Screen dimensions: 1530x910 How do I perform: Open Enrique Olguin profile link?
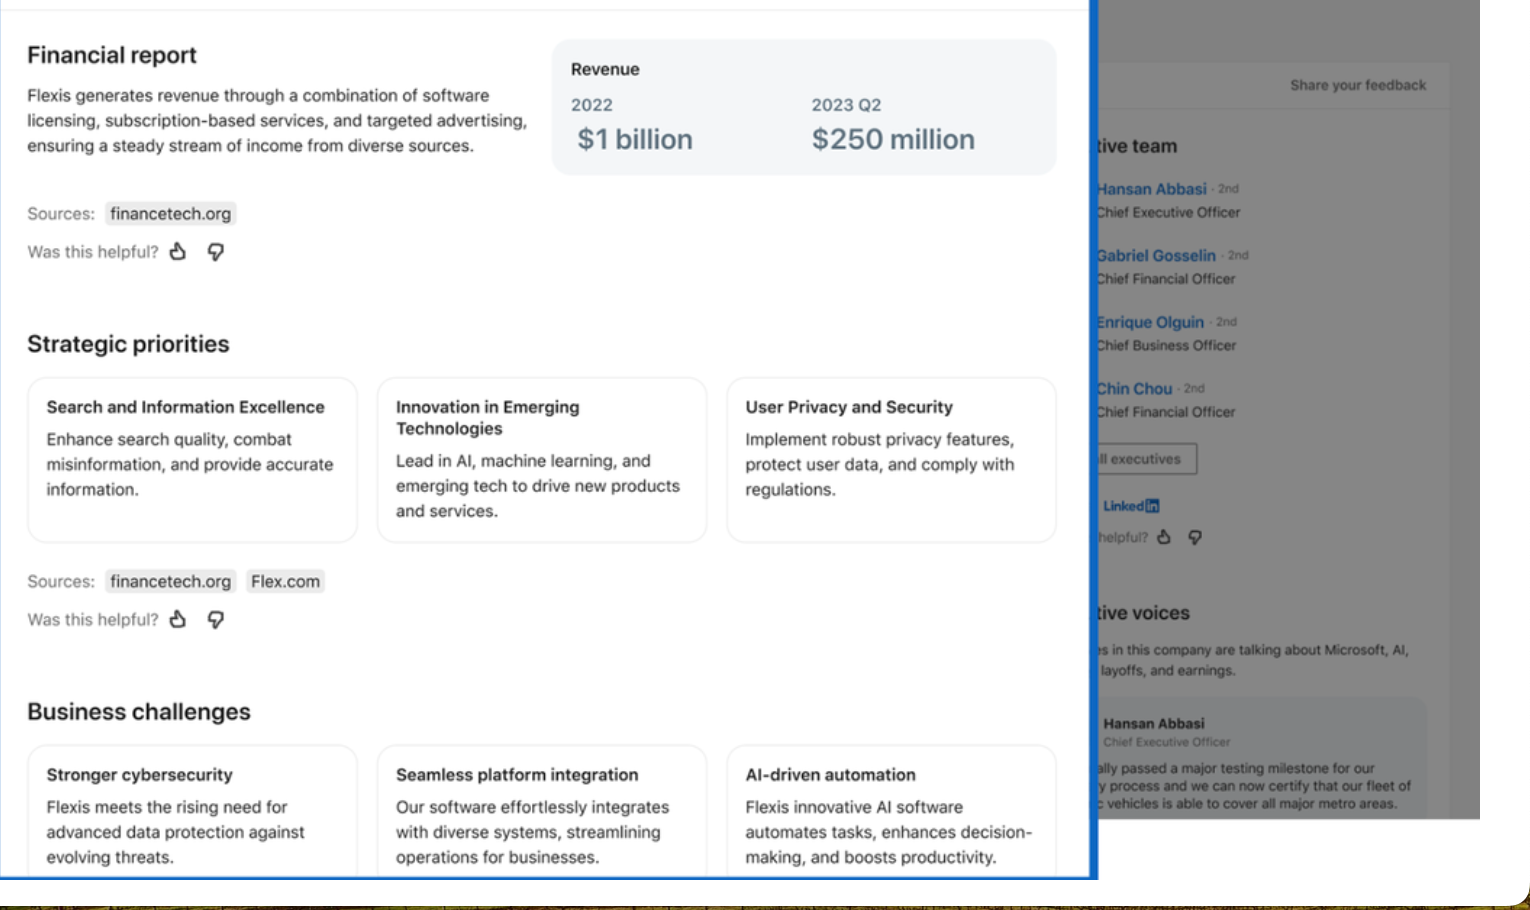[x=1151, y=322]
